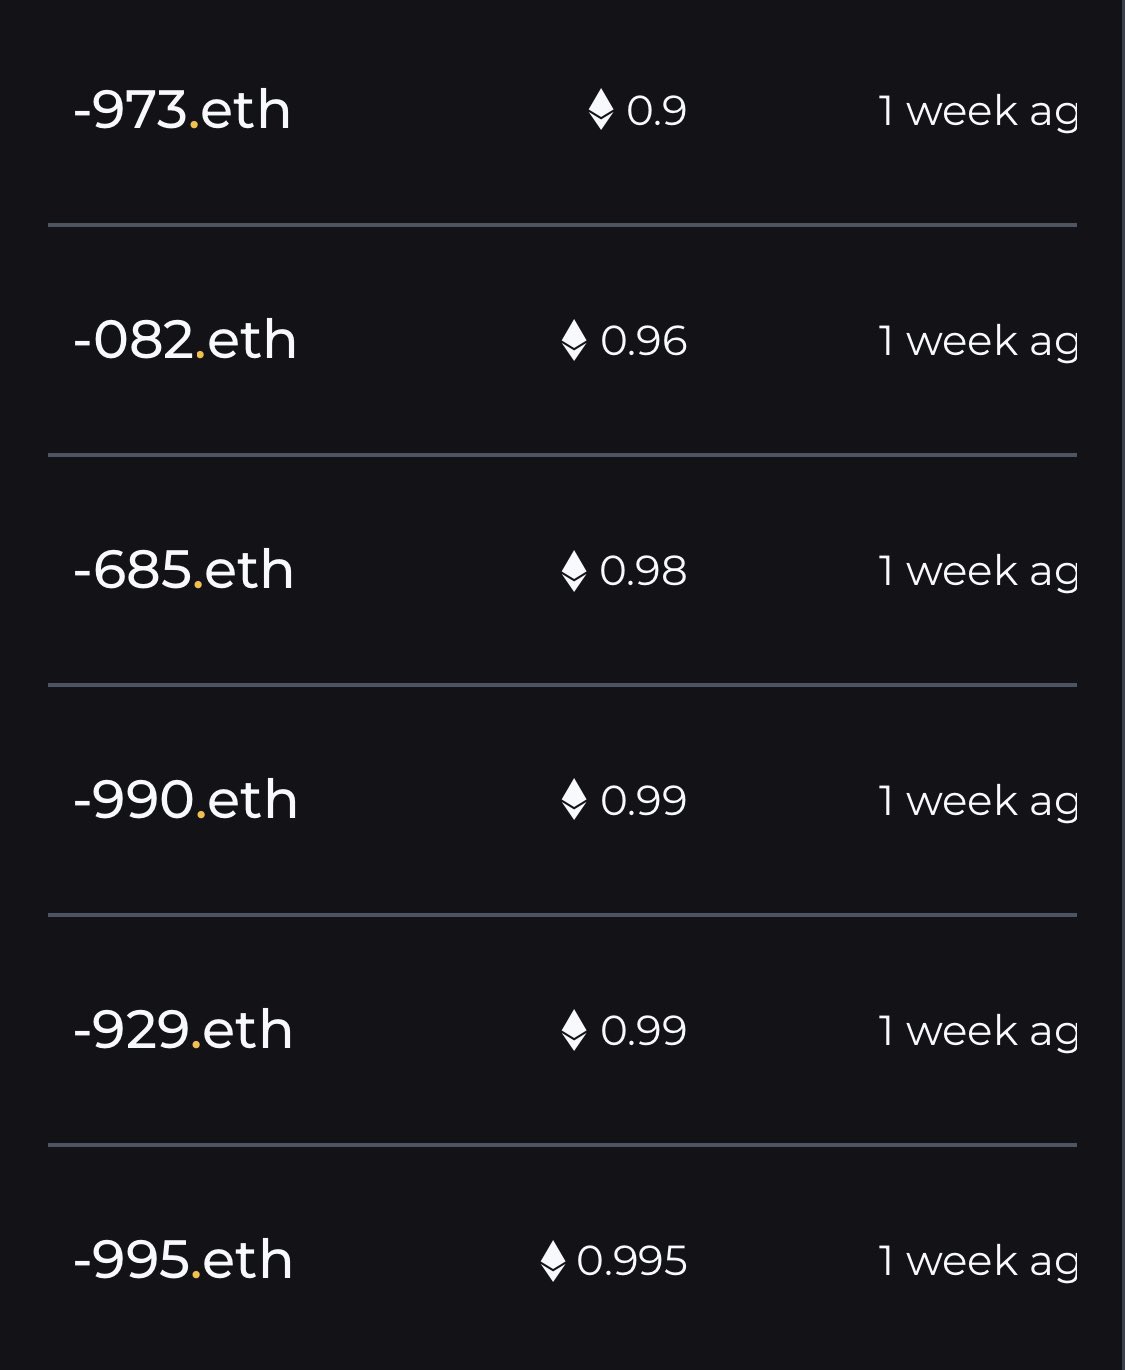Image resolution: width=1125 pixels, height=1370 pixels.
Task: Click the 0.995 price value
Action: click(x=632, y=1261)
